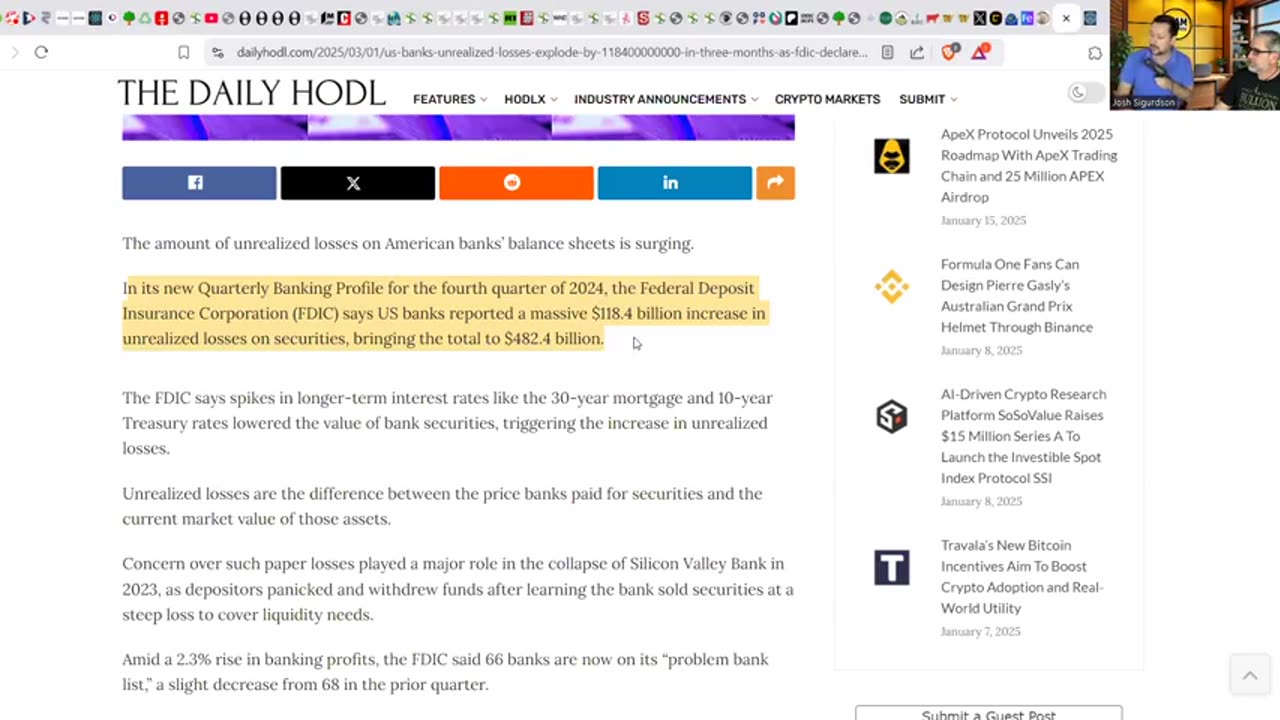1280x720 pixels.
Task: Click the paragraph about Silicon Valley Bank collapse
Action: tap(458, 589)
